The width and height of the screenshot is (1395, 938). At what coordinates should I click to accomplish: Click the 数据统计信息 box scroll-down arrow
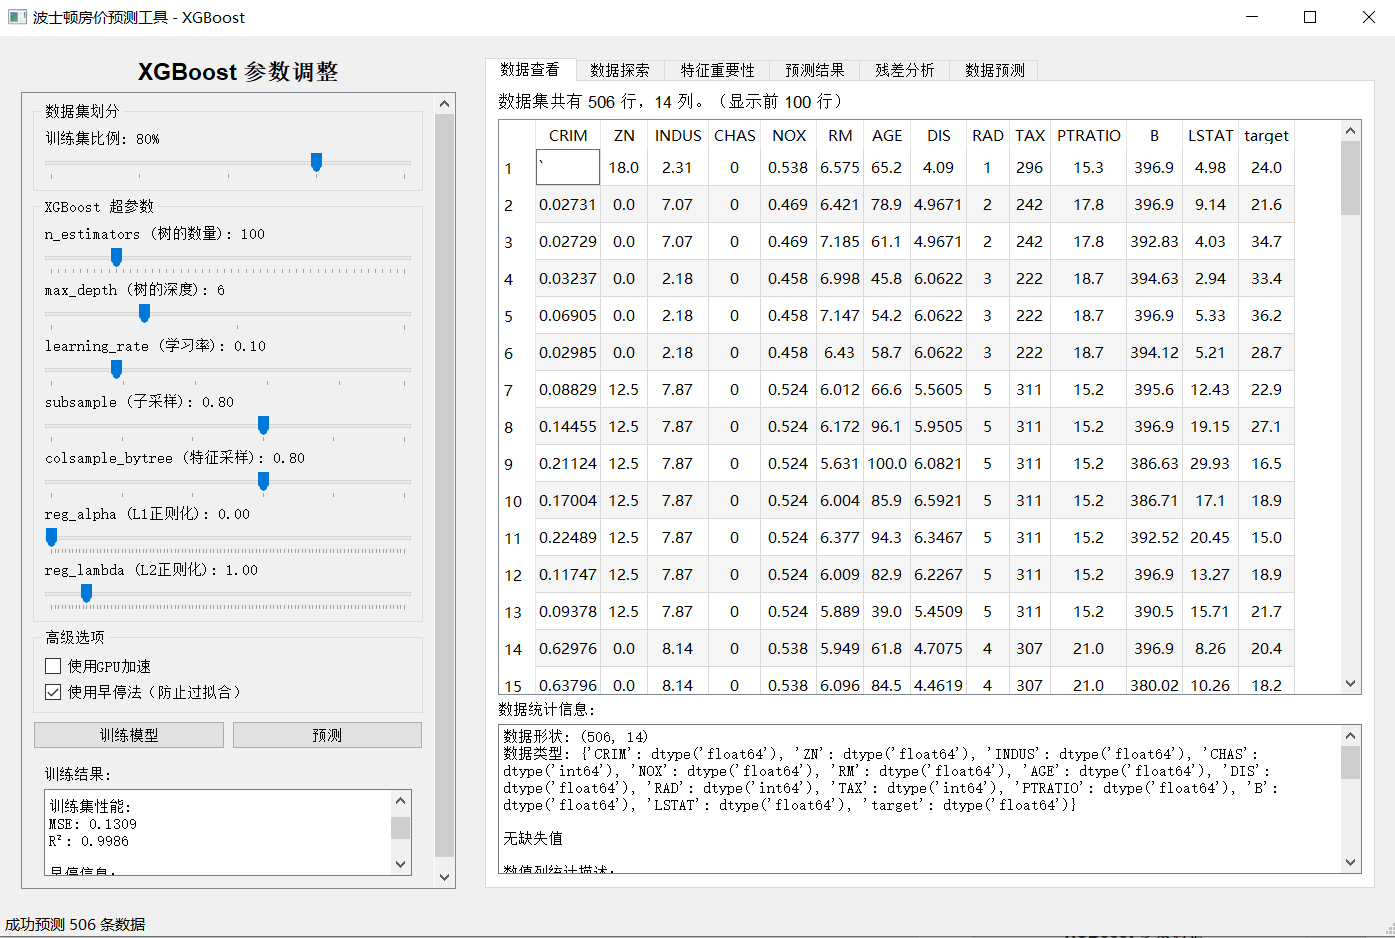[1350, 862]
